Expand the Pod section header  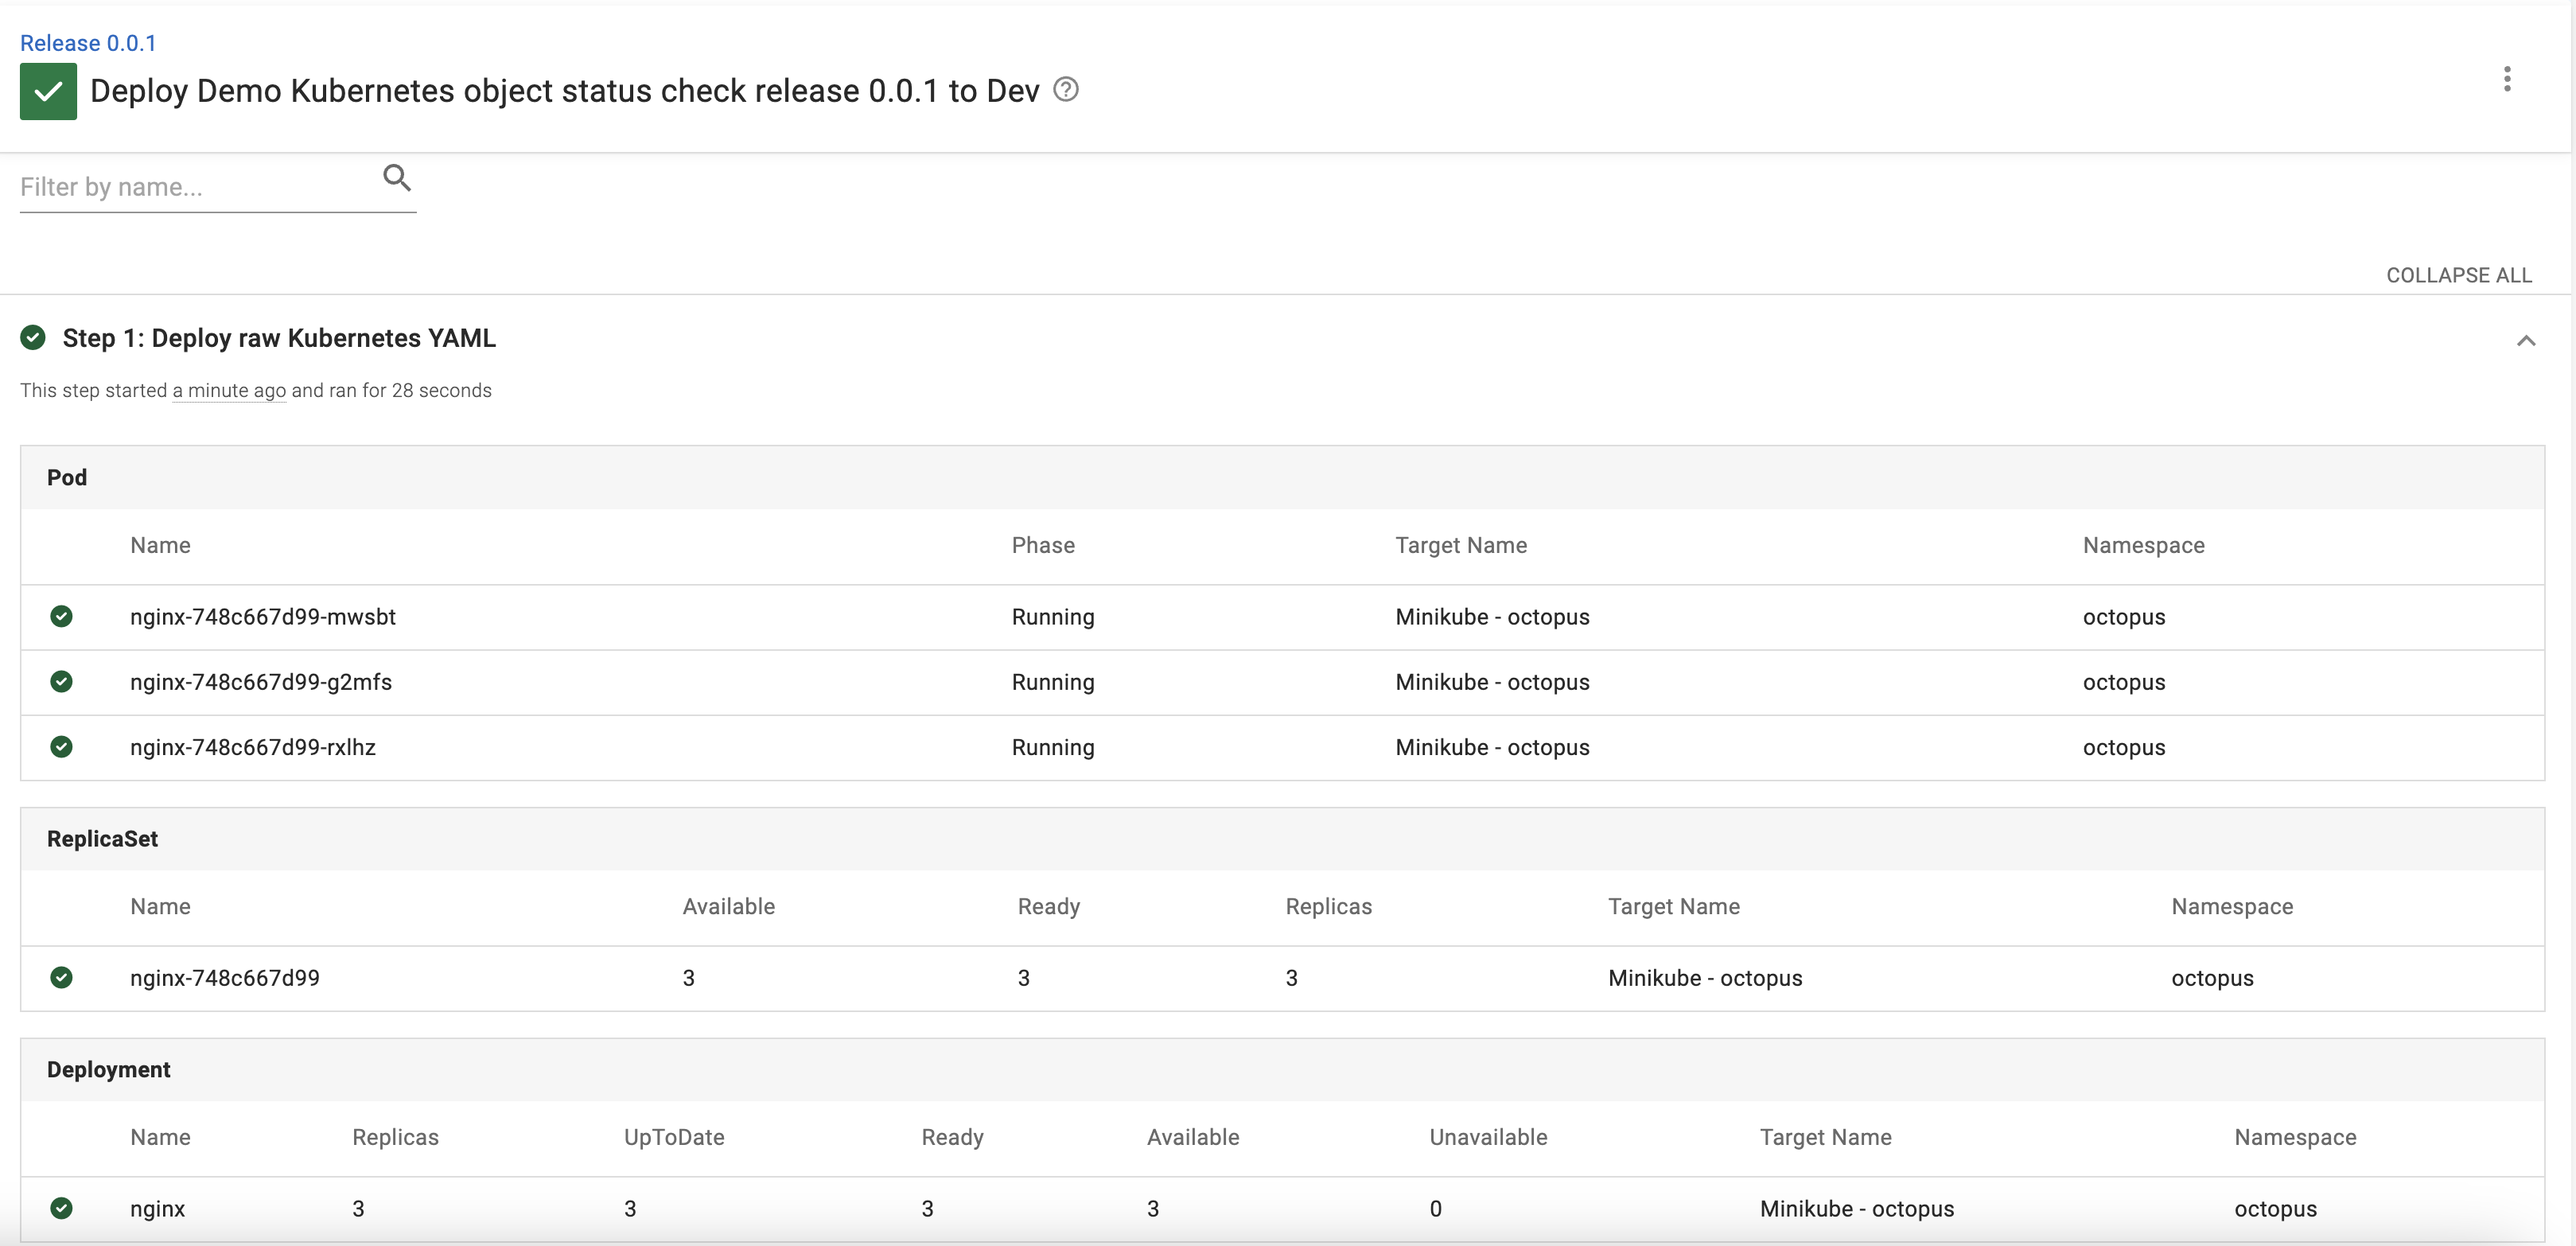(66, 477)
